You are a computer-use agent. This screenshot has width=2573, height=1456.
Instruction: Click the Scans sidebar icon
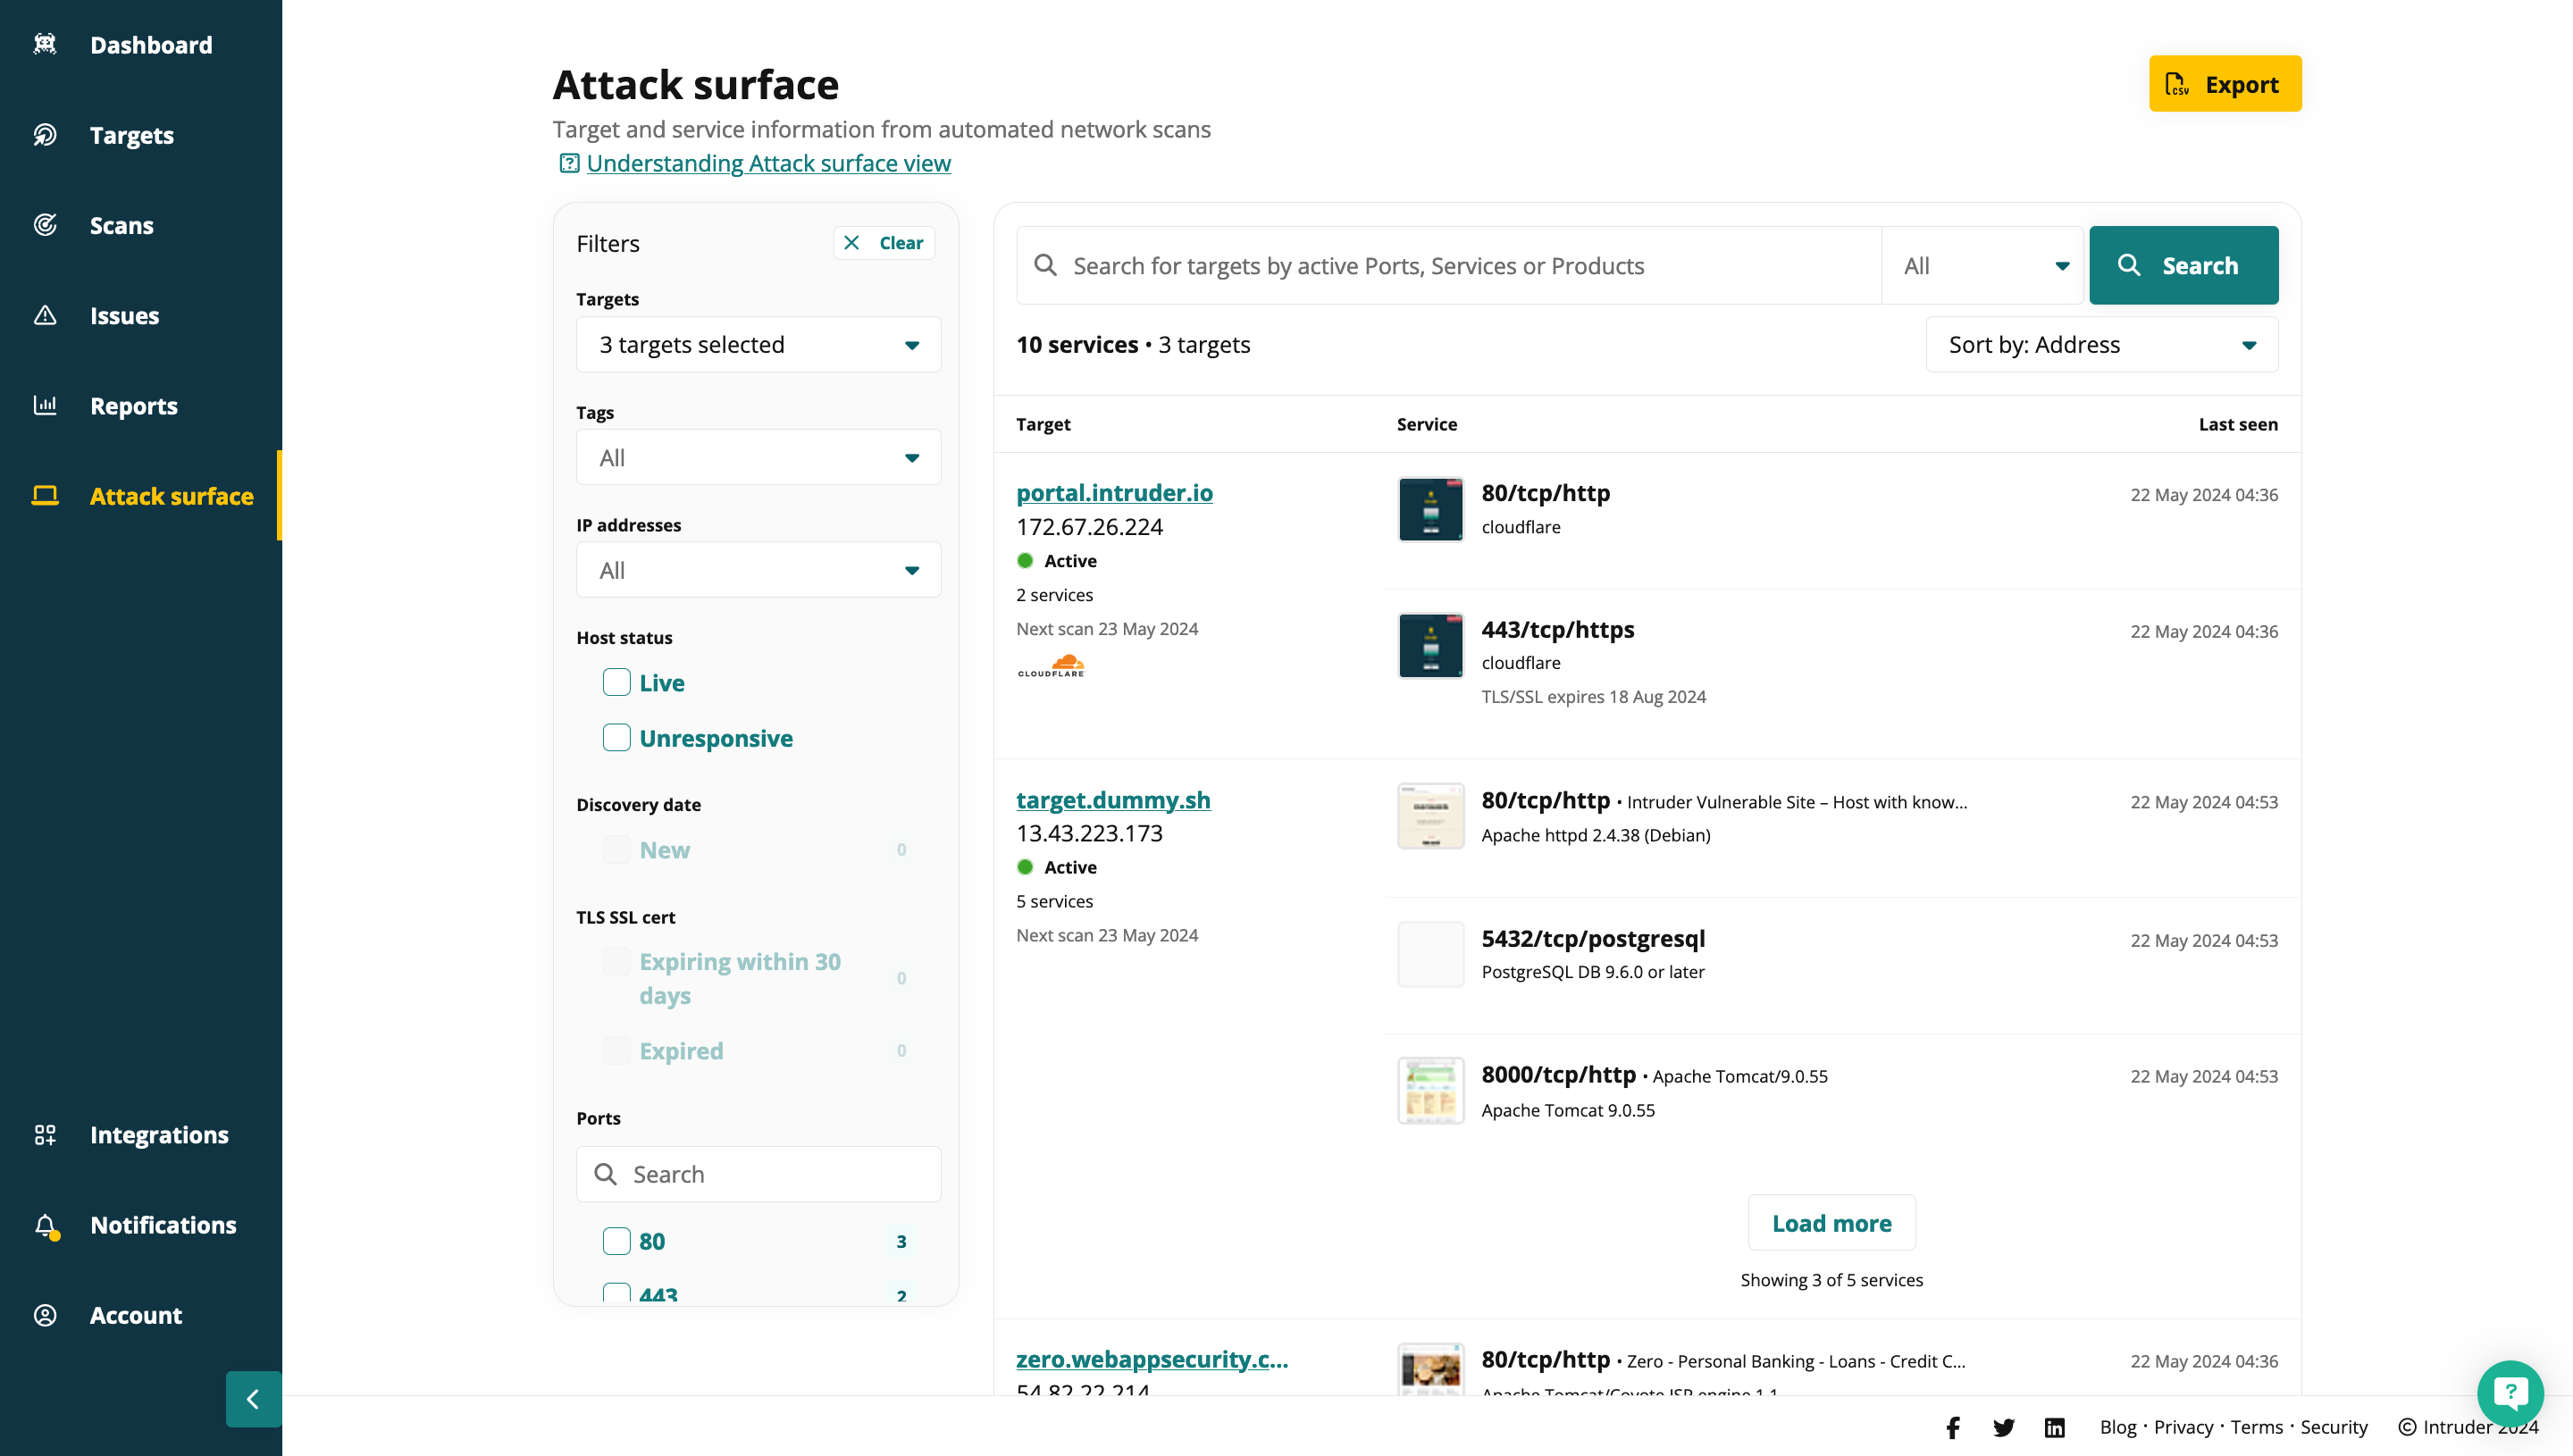click(x=46, y=224)
